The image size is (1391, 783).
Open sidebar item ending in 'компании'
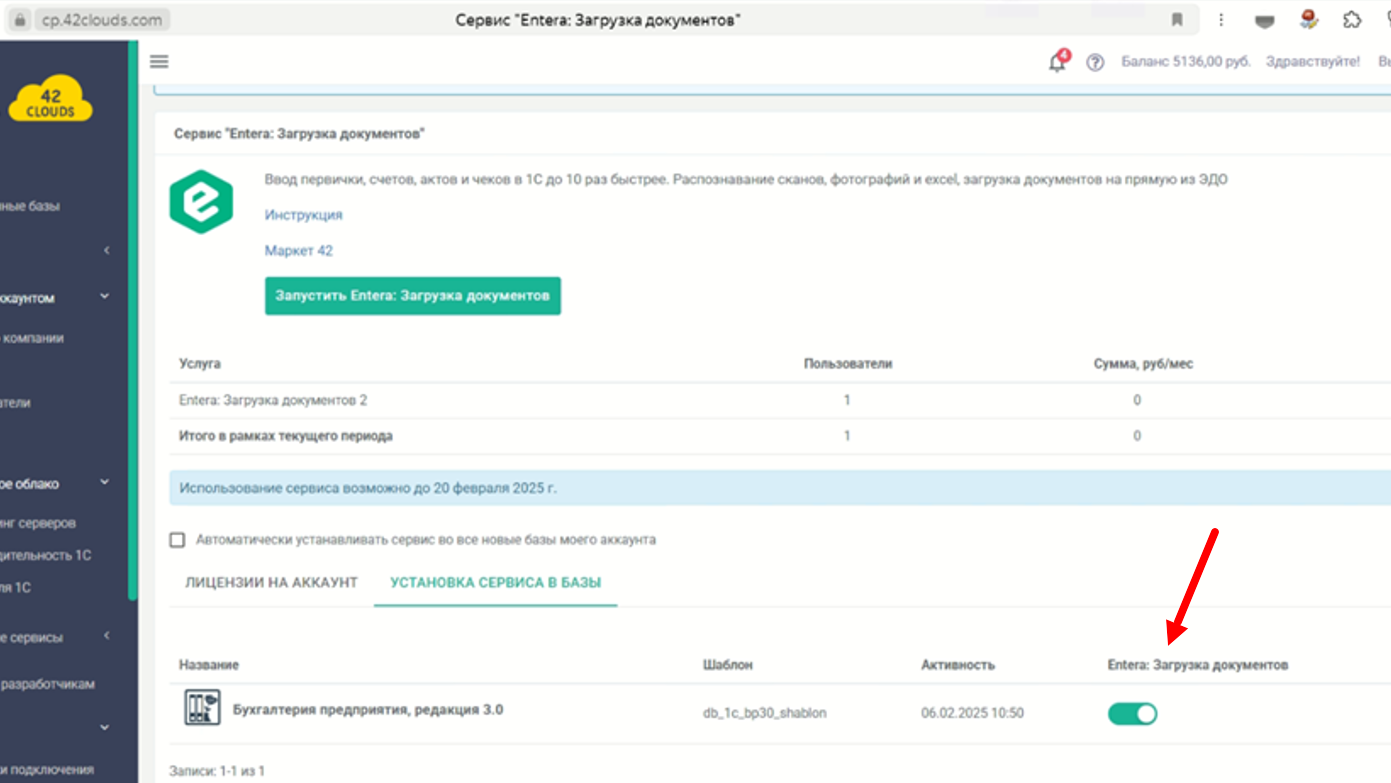tap(32, 338)
